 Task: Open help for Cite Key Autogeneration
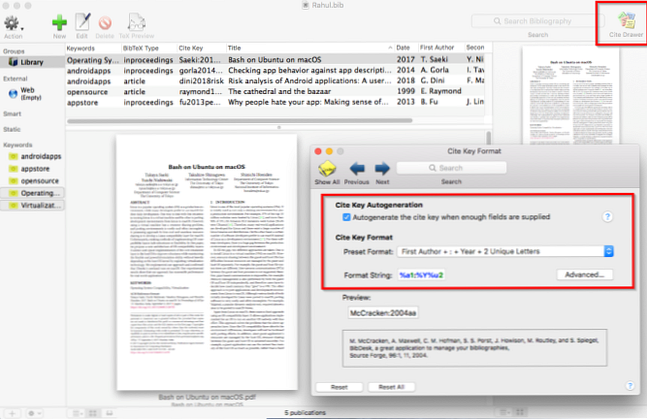[x=607, y=217]
